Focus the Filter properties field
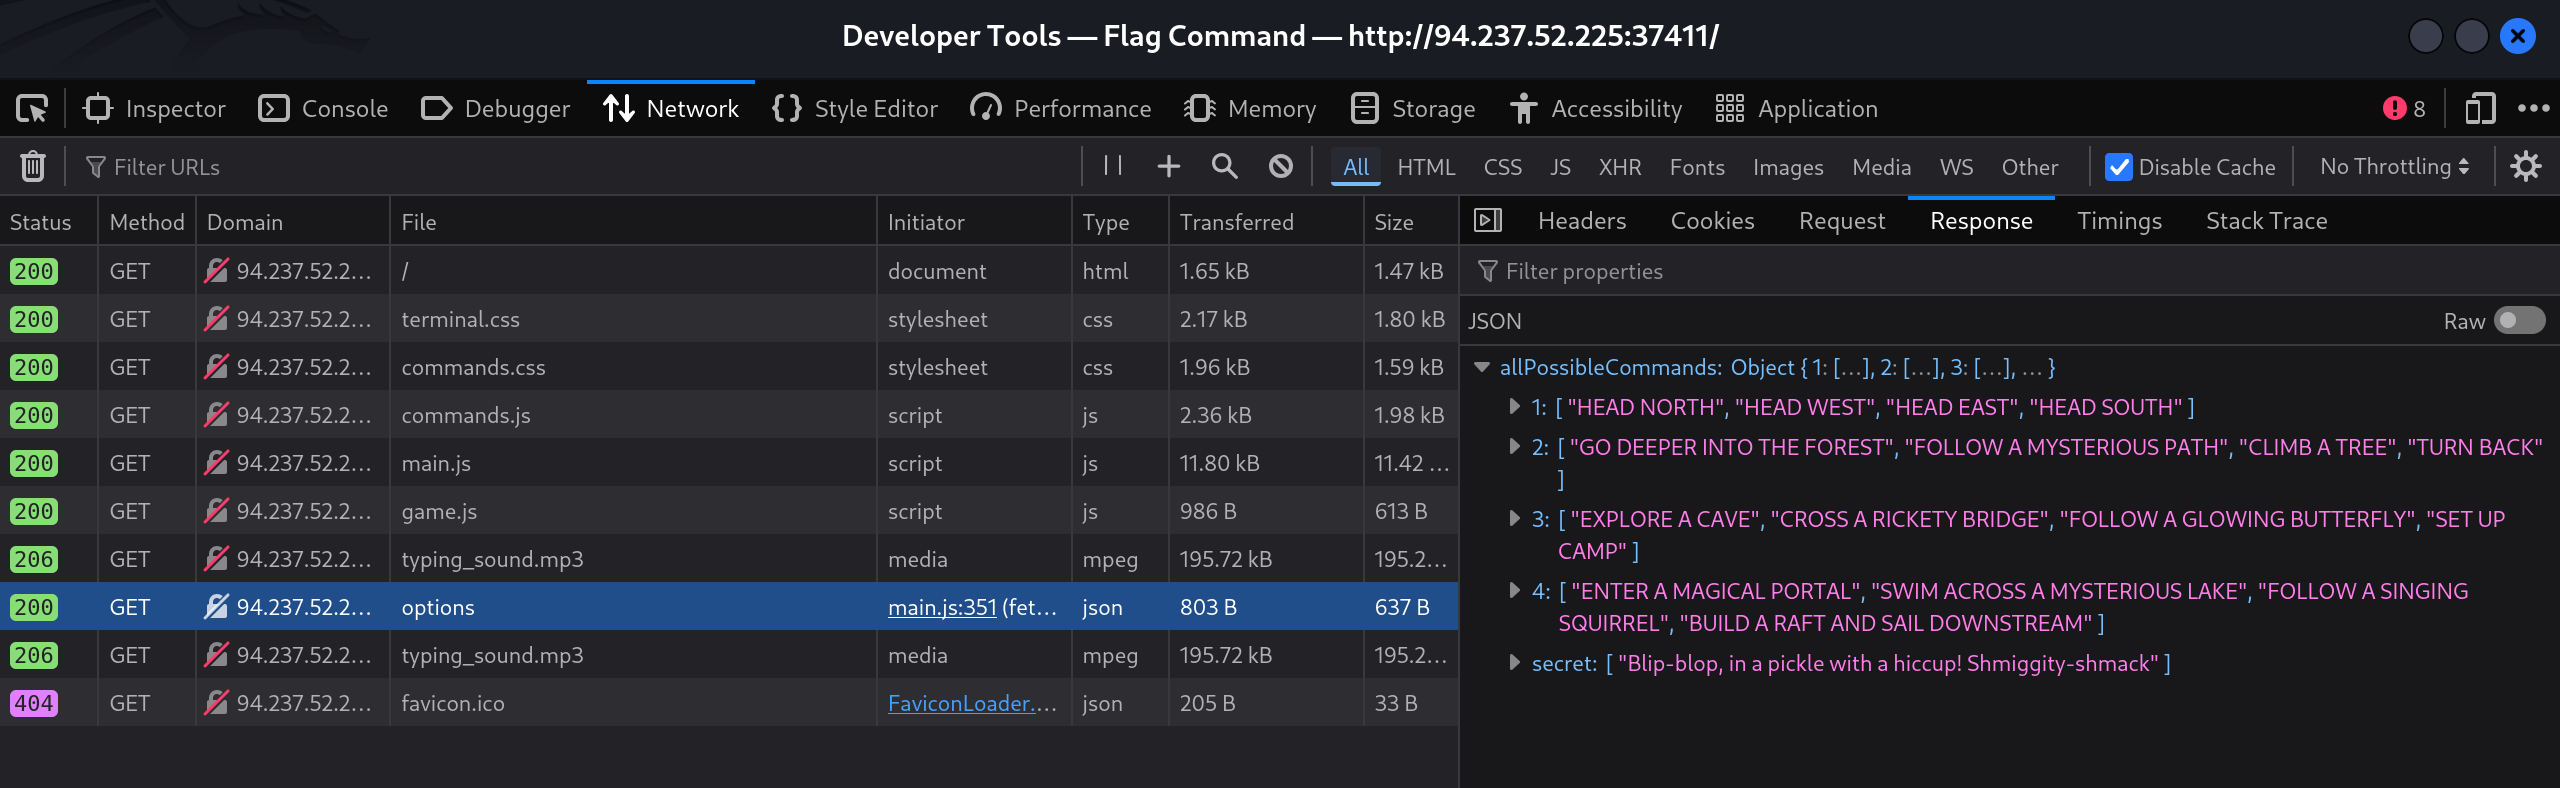2560x788 pixels. click(2010, 271)
